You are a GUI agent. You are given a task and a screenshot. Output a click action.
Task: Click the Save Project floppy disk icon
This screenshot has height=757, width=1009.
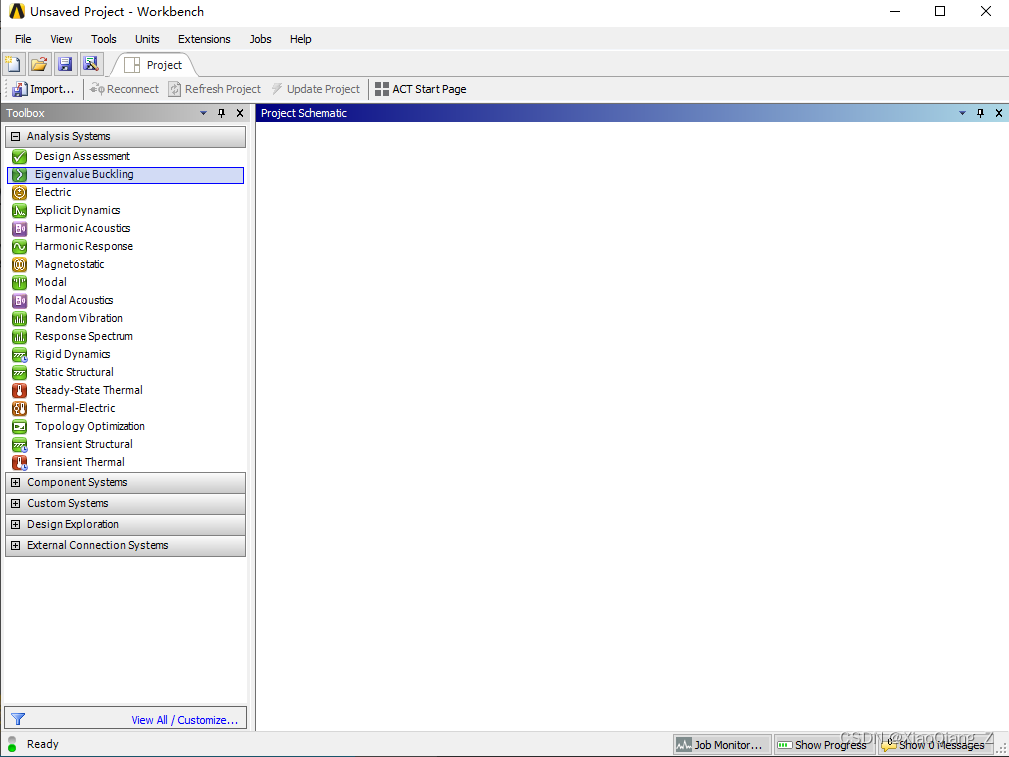click(65, 64)
